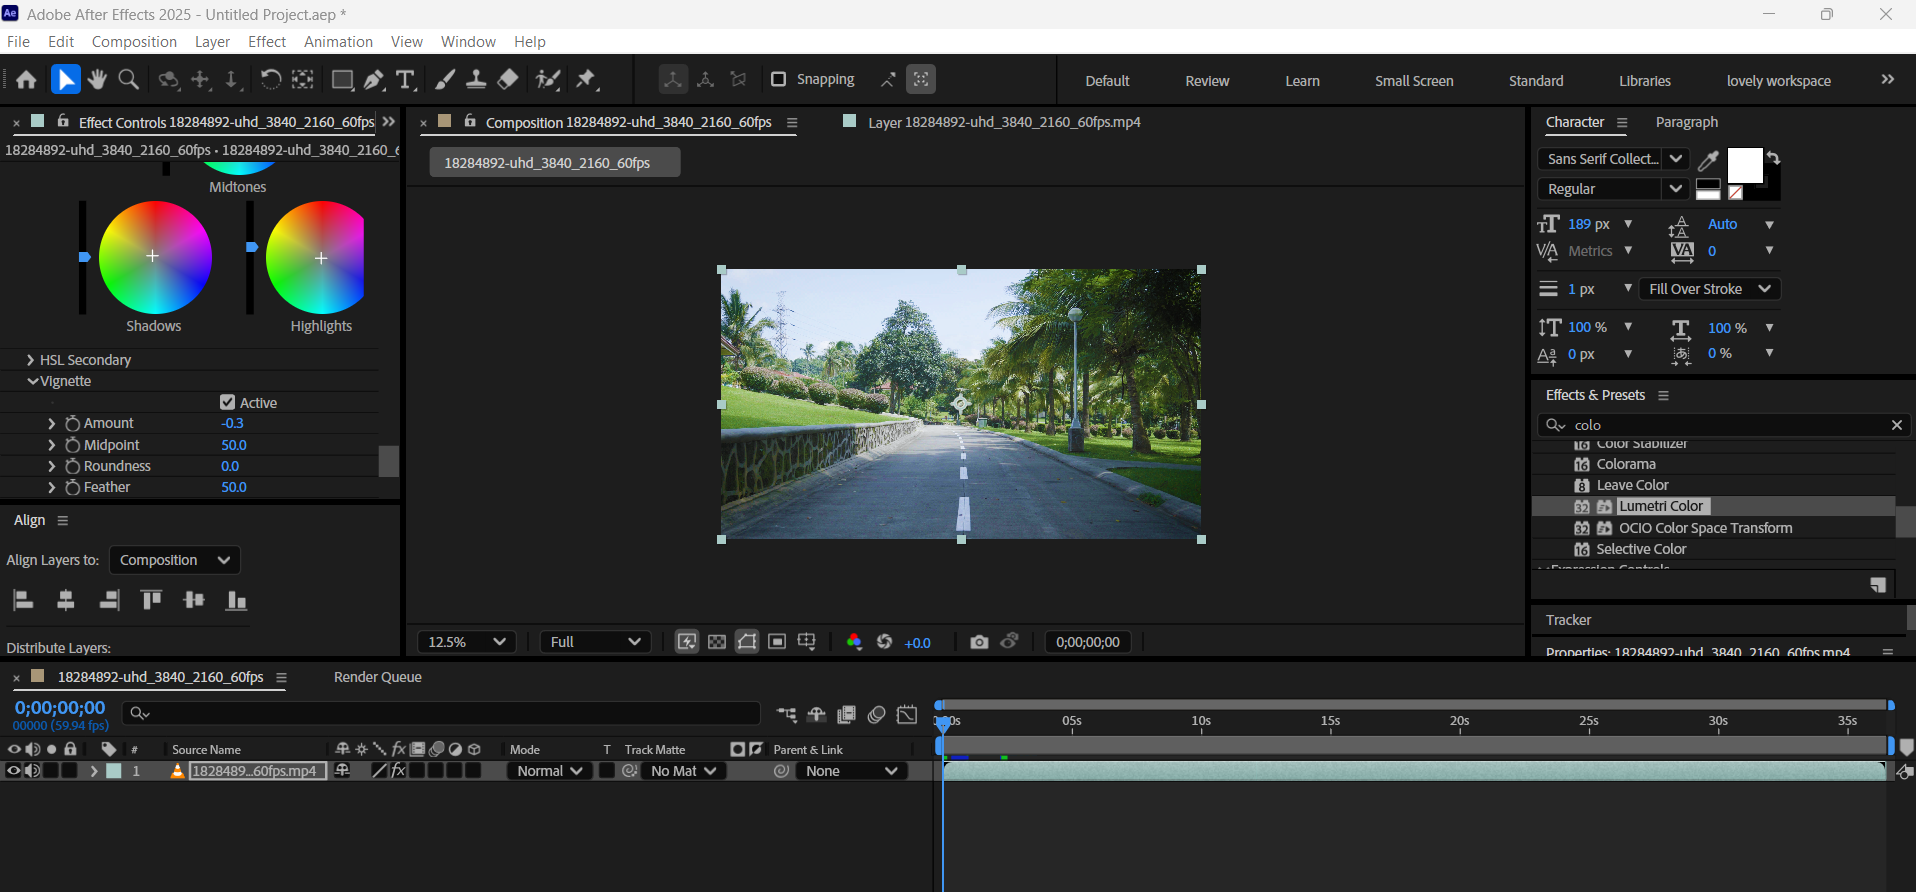The image size is (1916, 892).
Task: Open the Parent None dropdown
Action: pos(851,771)
